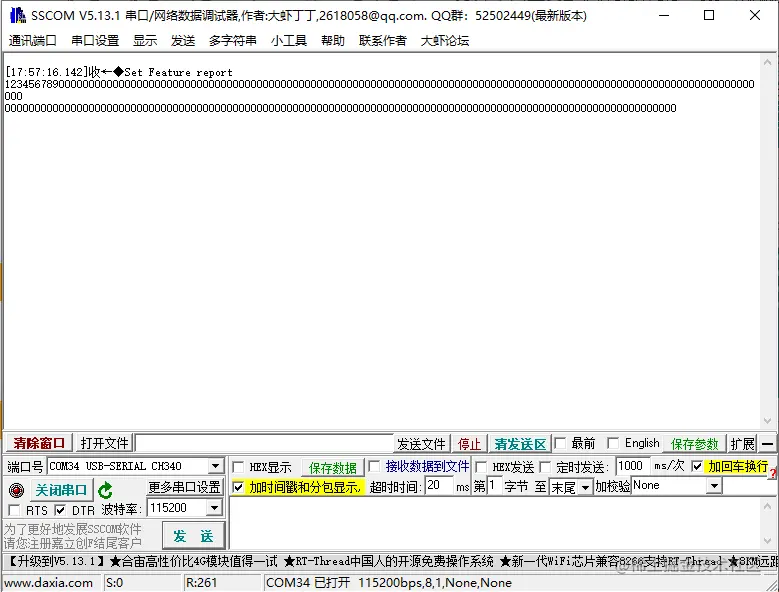Click the 清发送区 button

(x=520, y=444)
